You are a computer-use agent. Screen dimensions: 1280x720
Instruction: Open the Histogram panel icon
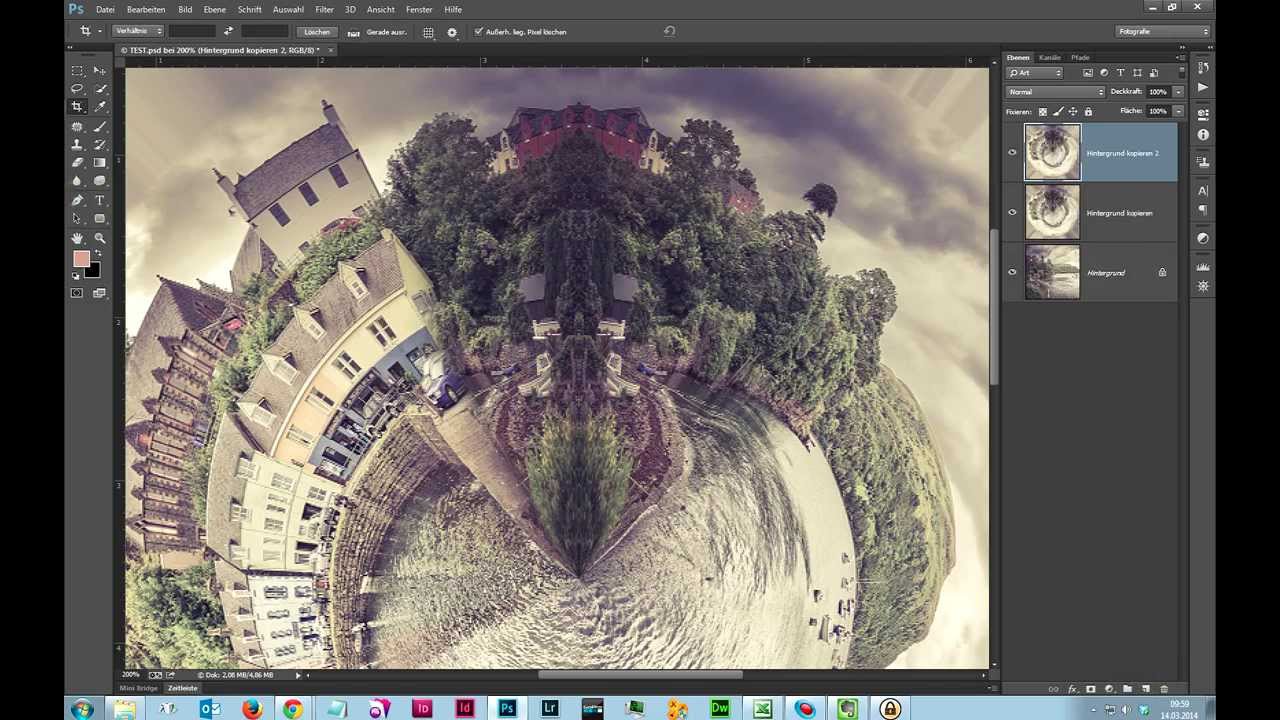[x=1203, y=267]
